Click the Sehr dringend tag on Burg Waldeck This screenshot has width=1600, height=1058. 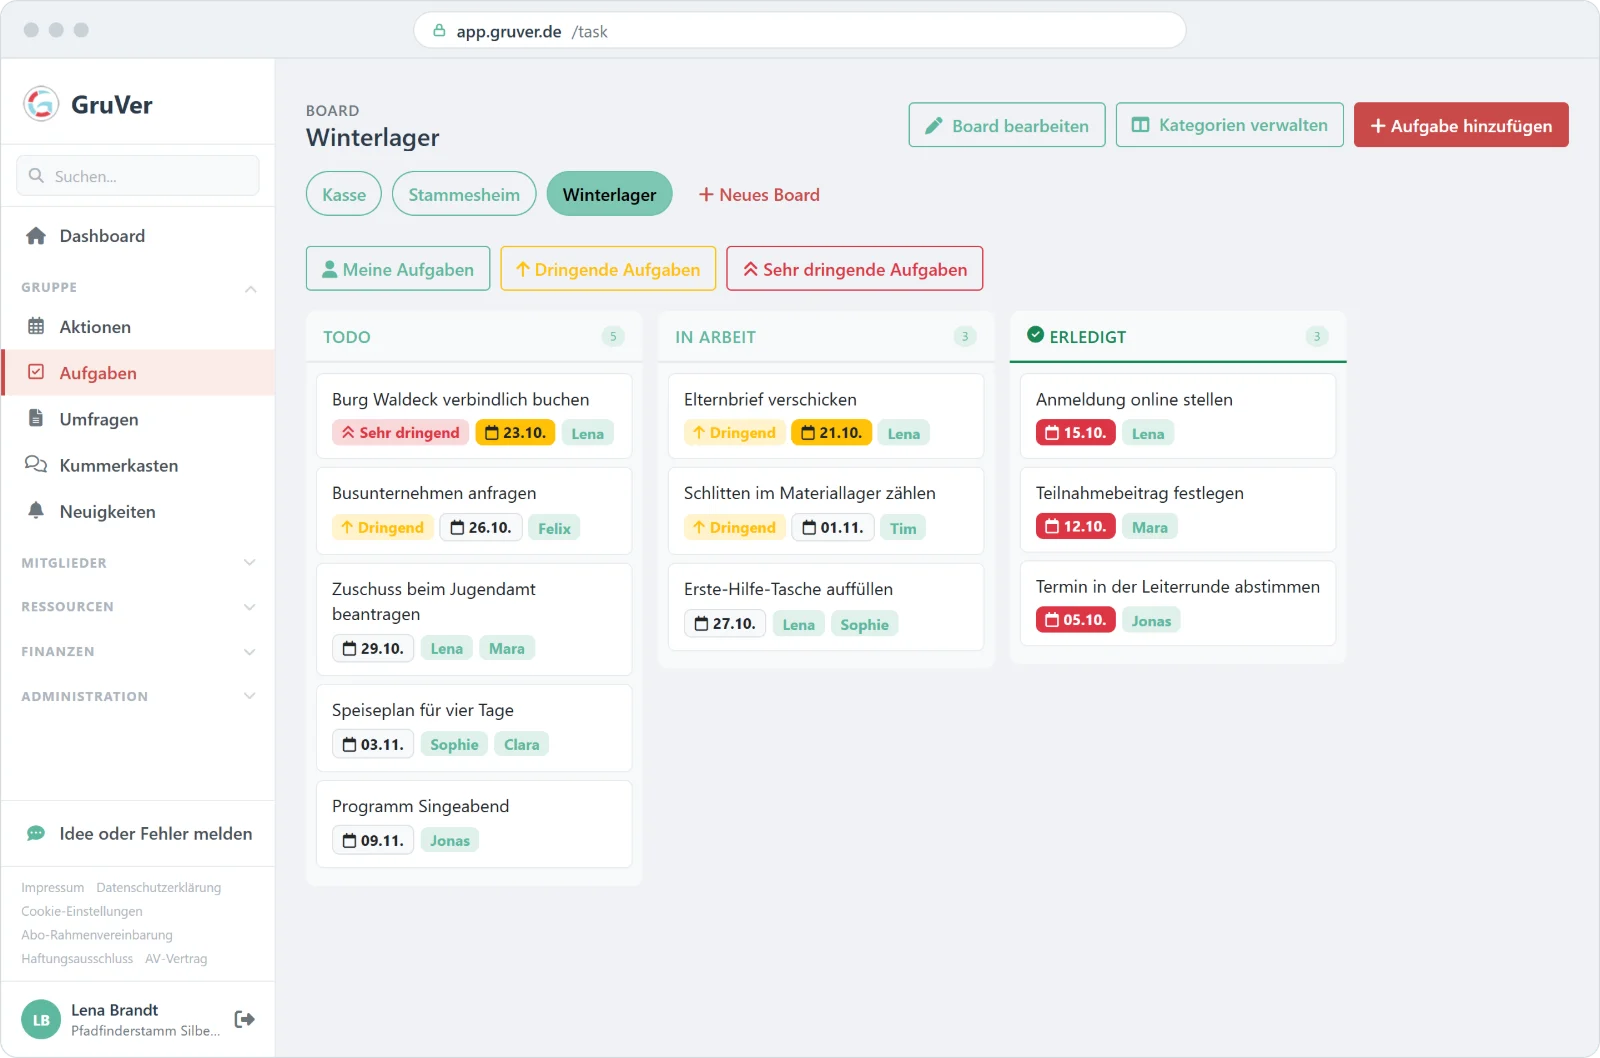(400, 432)
